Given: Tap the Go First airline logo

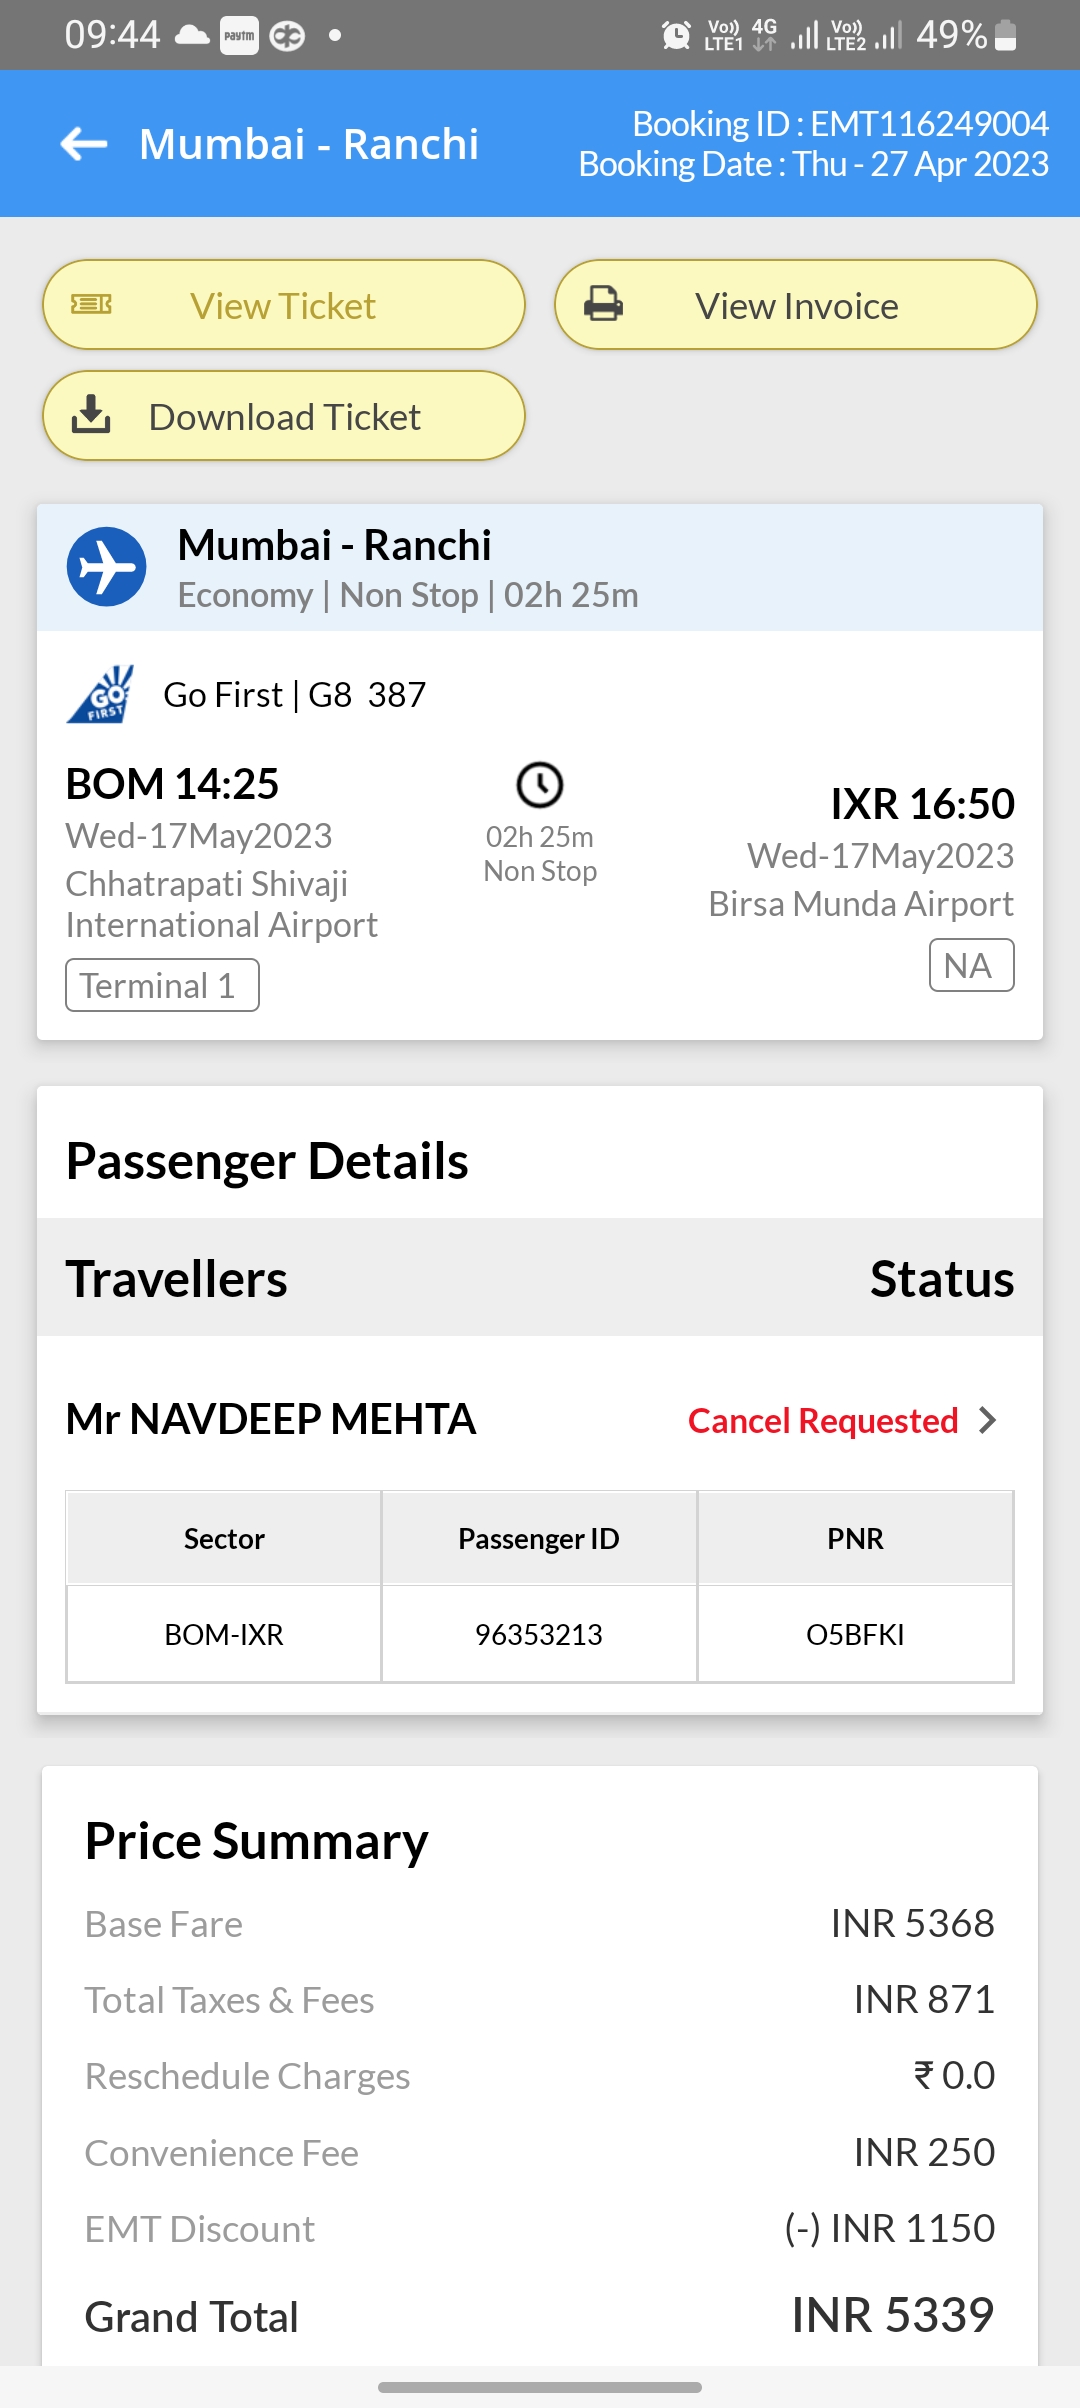Looking at the screenshot, I should point(101,694).
